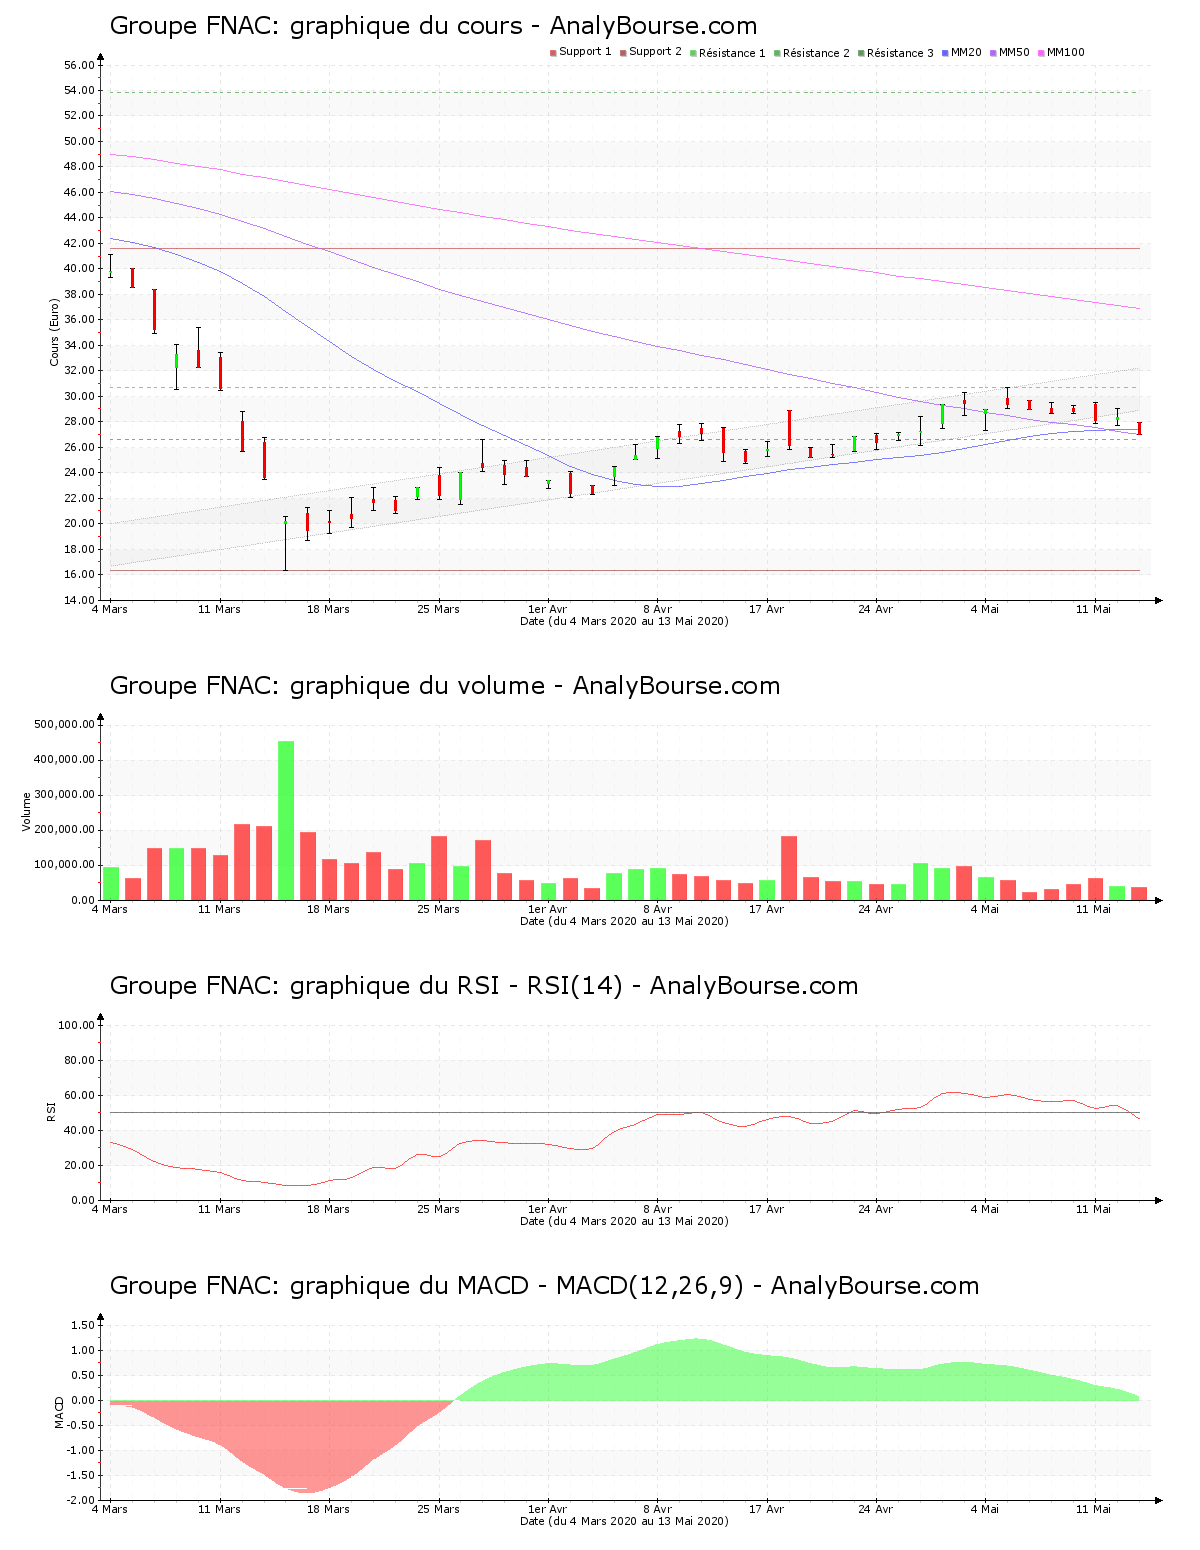Click the 'graphique du MACD - MACD(12,26,9)' title

pos(544,1286)
